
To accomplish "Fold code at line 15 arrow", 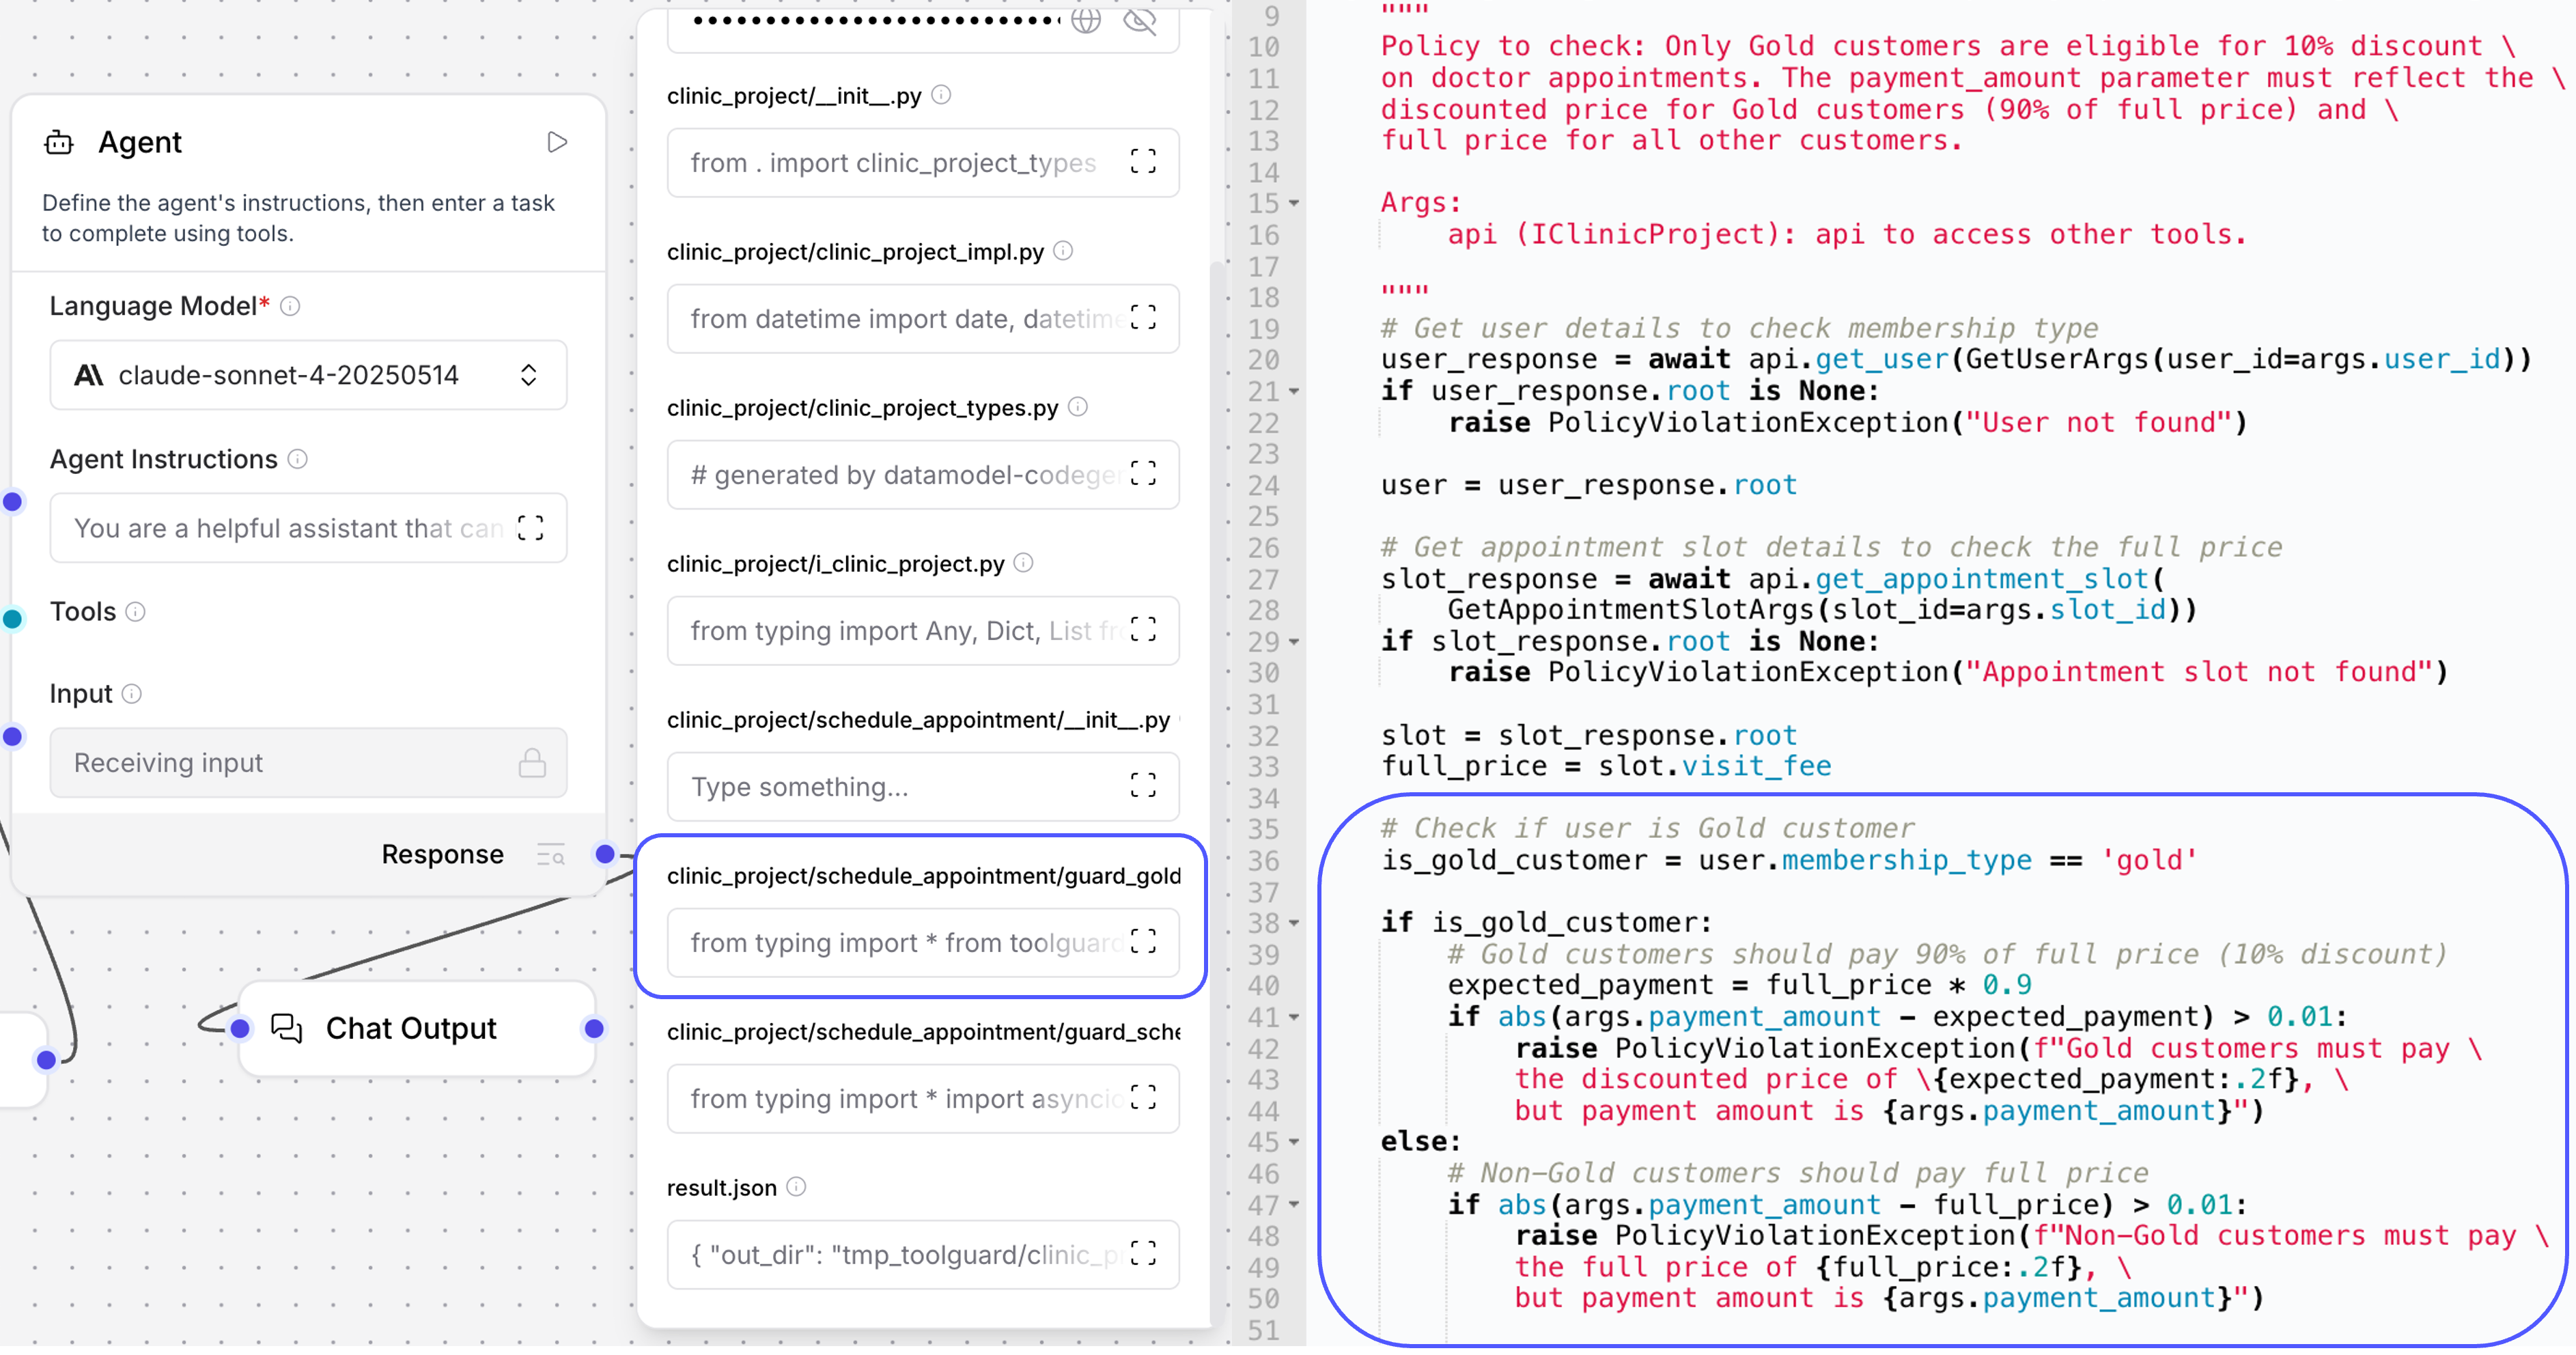I will [x=1294, y=204].
